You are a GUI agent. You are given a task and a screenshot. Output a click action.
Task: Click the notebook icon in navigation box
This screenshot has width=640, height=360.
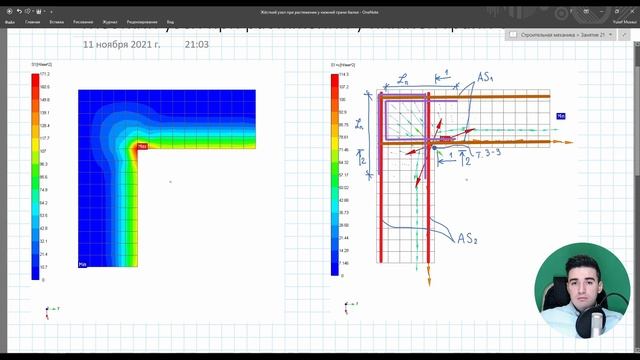(x=513, y=35)
